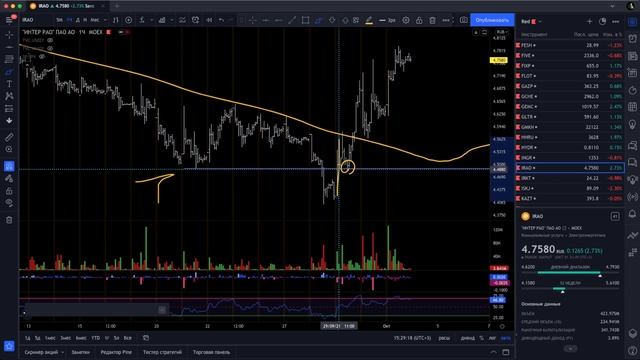Open the chart type candles selector
Screen dimensions: 640x360
[x=116, y=20]
